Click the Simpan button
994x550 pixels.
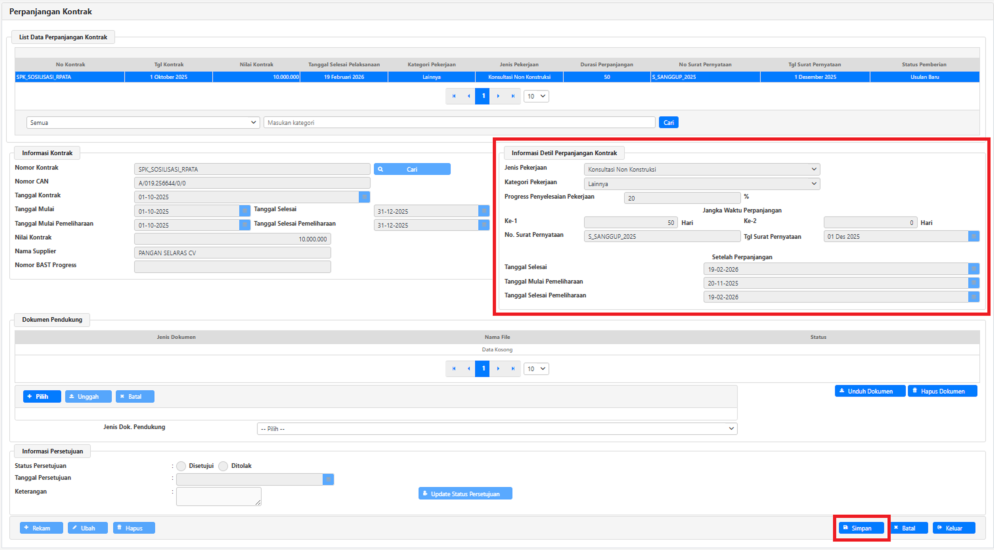tap(860, 527)
